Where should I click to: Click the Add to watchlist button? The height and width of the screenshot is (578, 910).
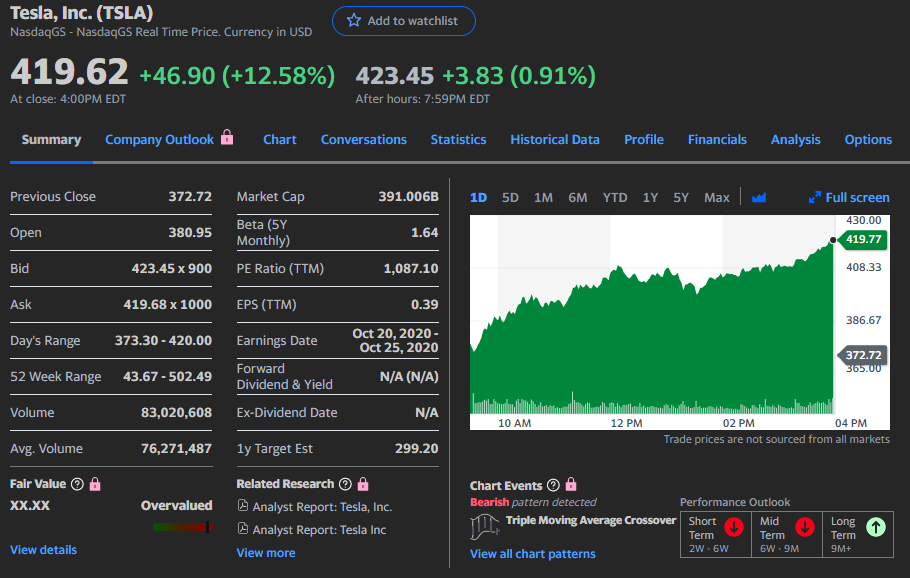[404, 21]
